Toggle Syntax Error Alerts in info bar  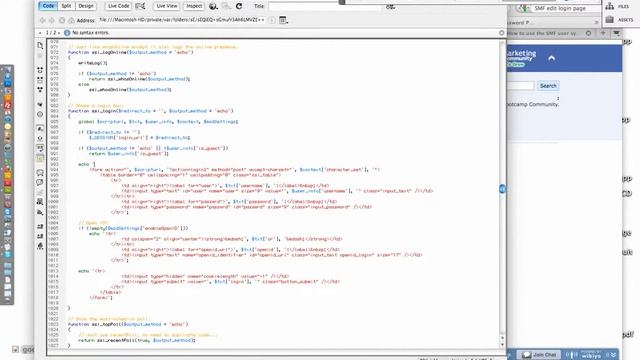pos(40,158)
